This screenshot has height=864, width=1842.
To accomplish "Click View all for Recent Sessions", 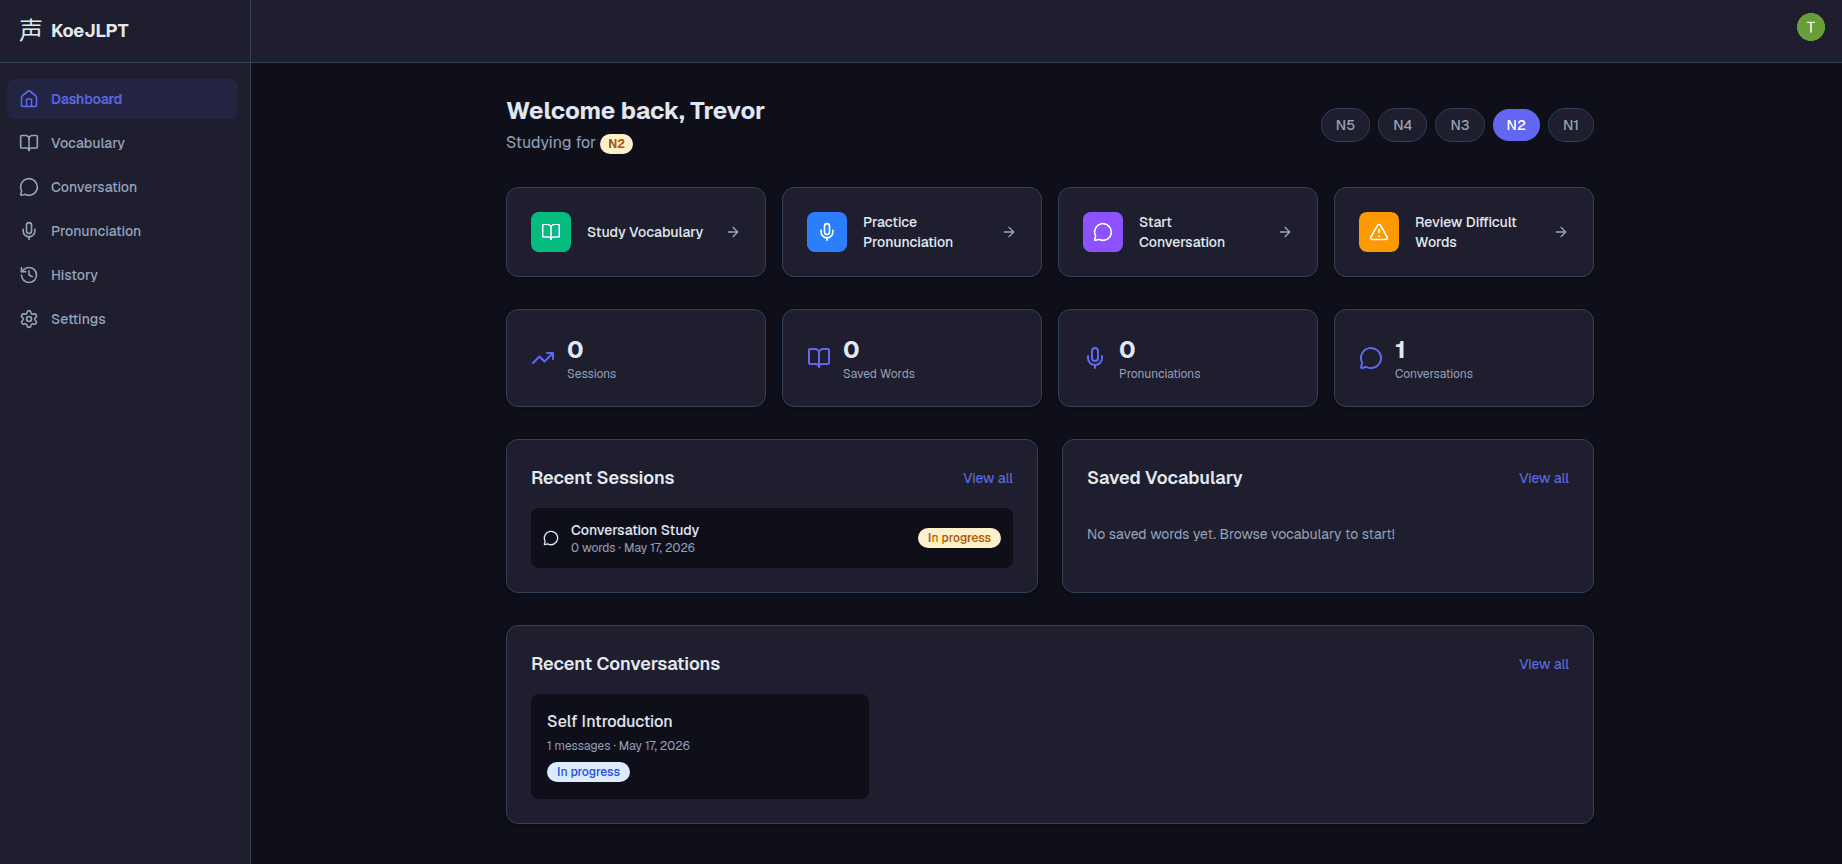I will [x=988, y=478].
